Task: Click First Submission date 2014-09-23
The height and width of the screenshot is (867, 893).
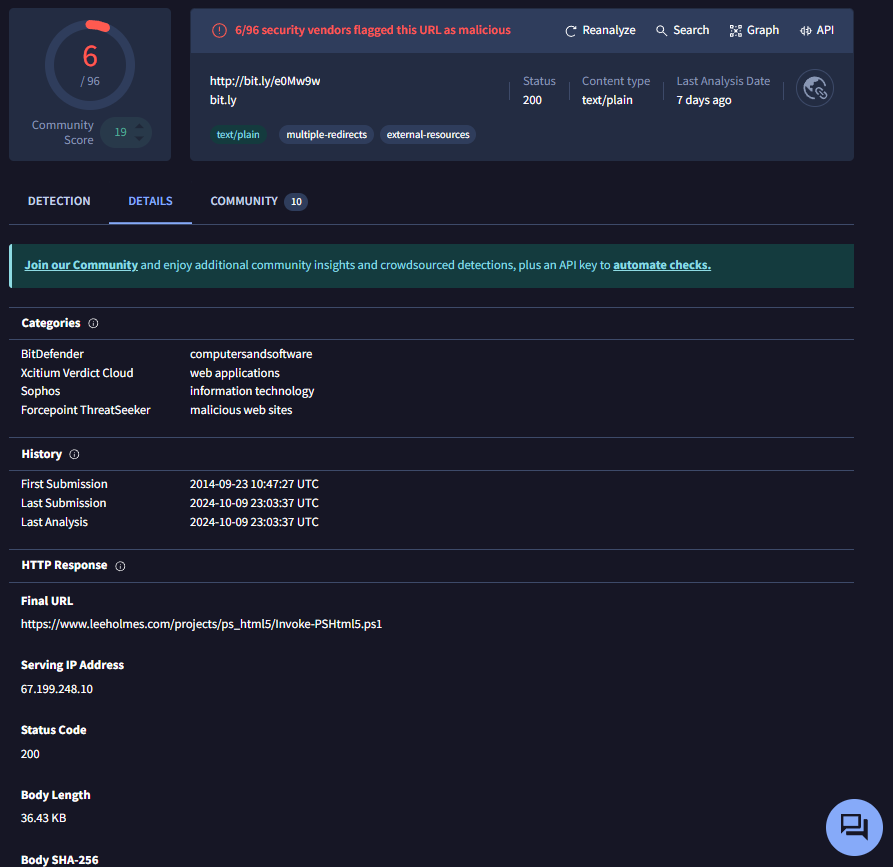Action: [x=254, y=484]
